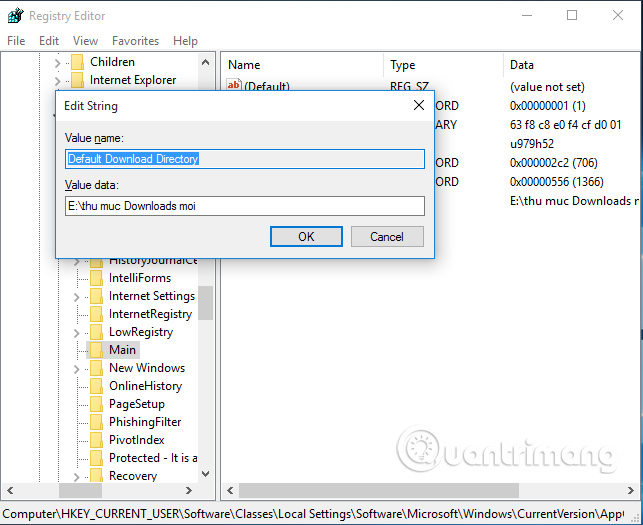Click the New Windows folder icon

96,368
